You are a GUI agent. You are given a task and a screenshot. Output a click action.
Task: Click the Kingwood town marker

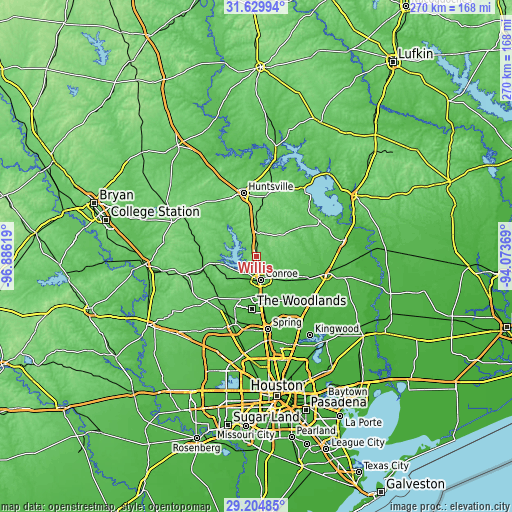310,335
